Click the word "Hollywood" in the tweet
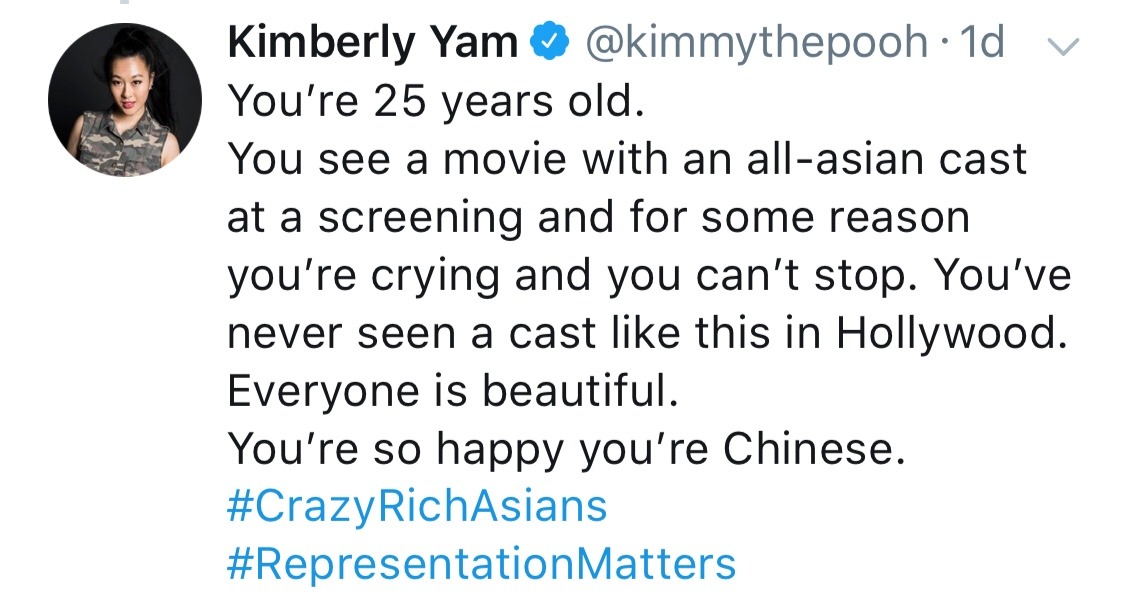This screenshot has width=1125, height=615. click(x=946, y=333)
